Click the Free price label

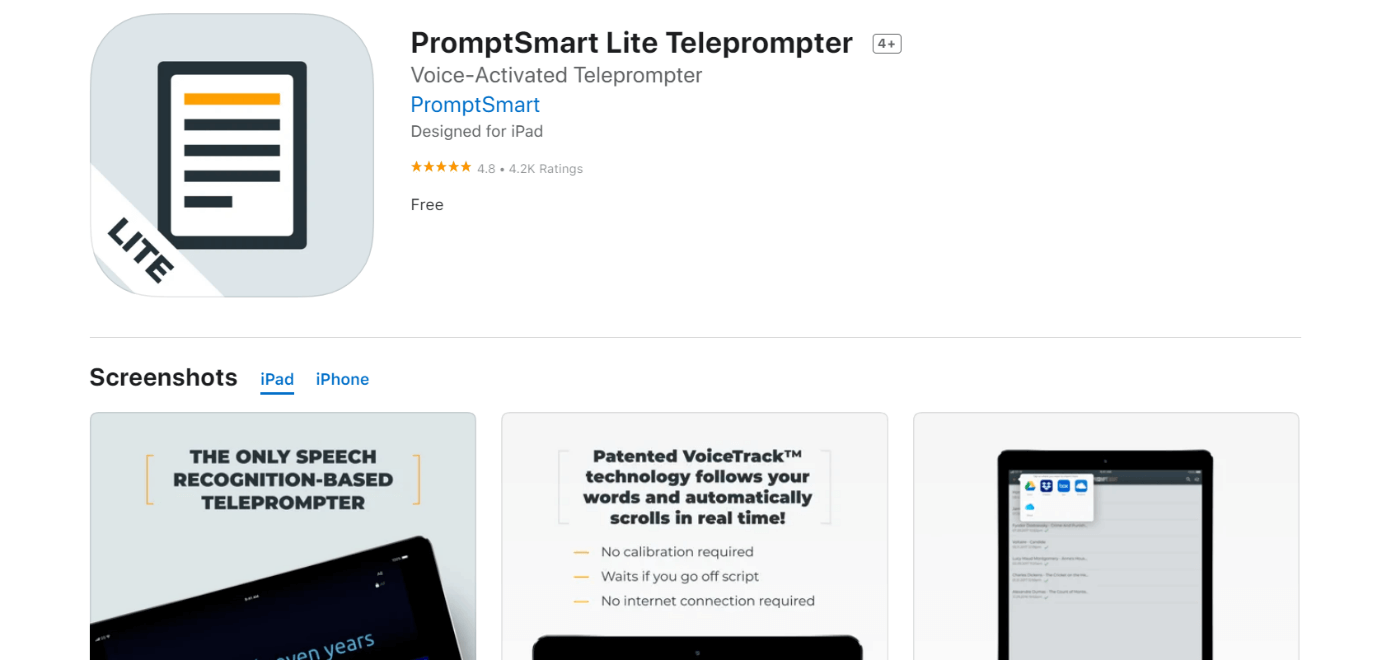pyautogui.click(x=427, y=205)
